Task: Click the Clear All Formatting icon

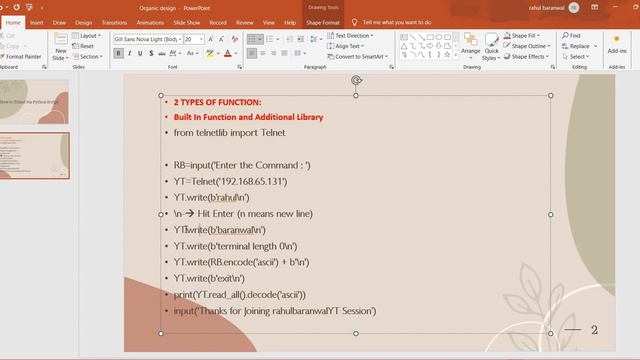Action: 235,39
